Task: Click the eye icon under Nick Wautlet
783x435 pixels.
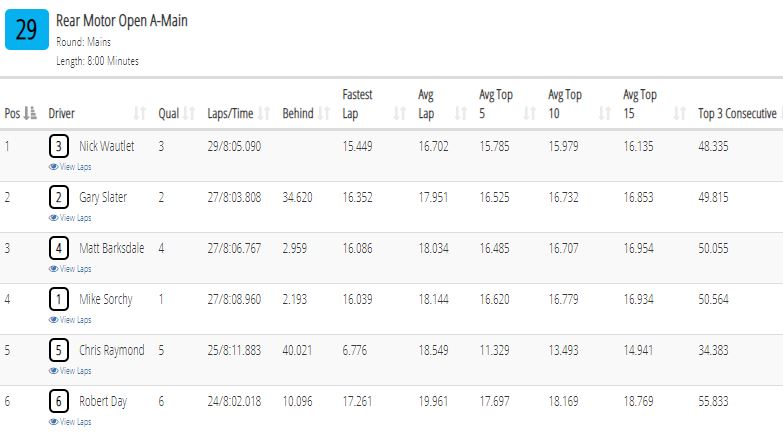Action: coord(53,167)
